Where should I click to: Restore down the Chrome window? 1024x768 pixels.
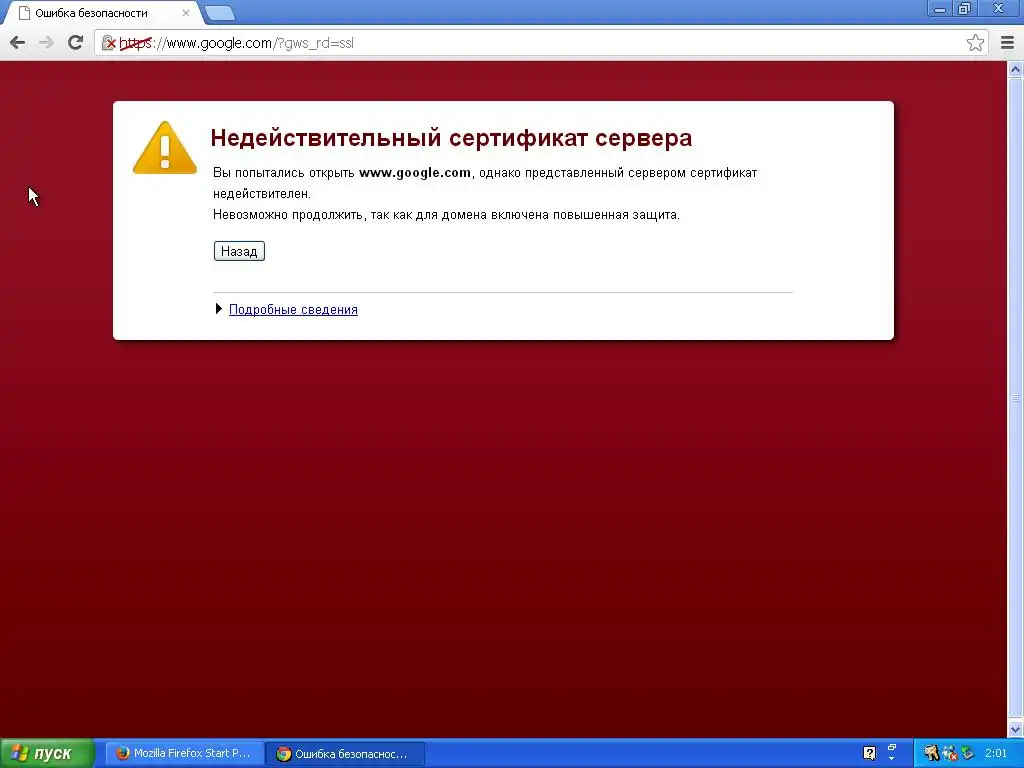tap(964, 8)
